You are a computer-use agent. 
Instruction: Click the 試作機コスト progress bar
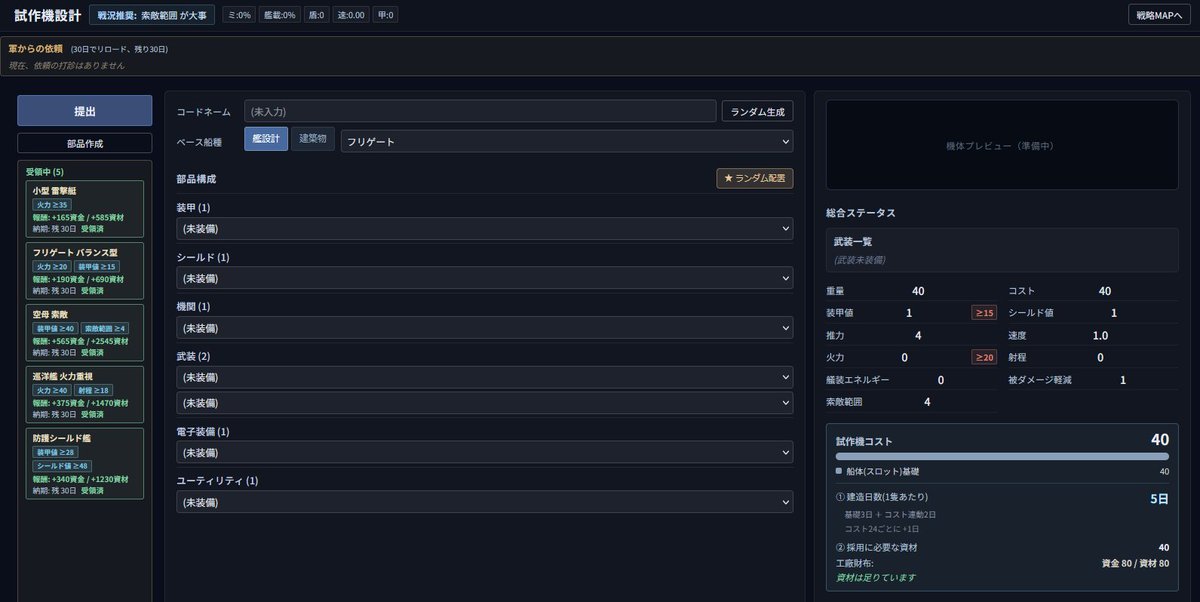1002,456
